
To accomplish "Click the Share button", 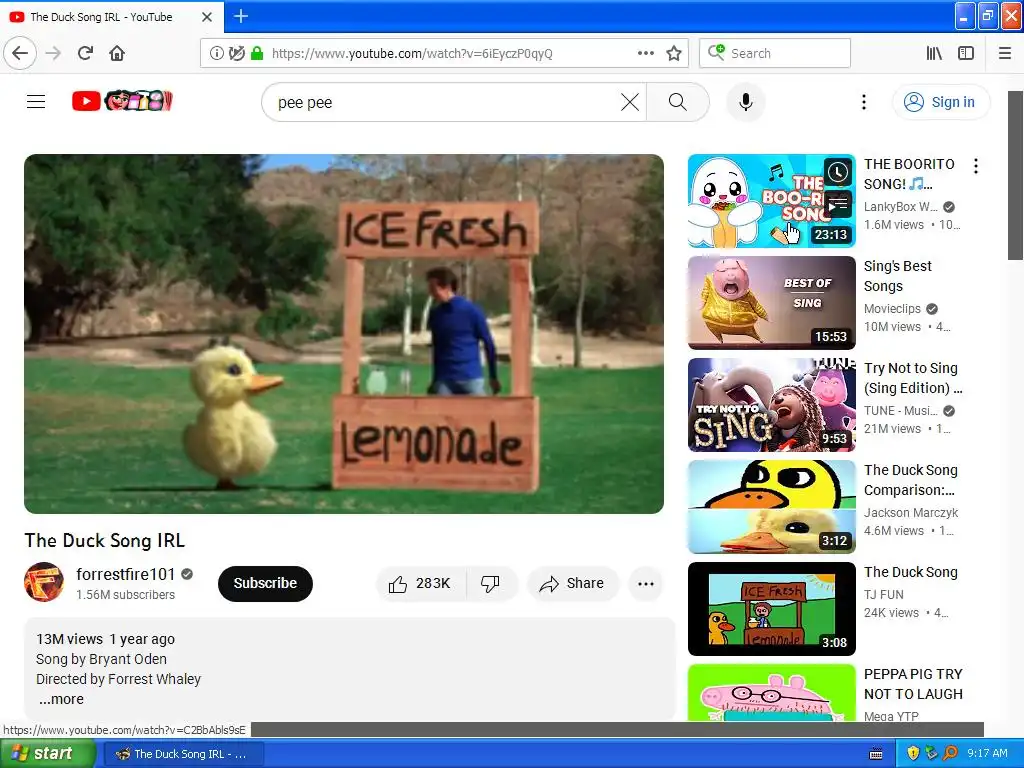I will pos(572,583).
